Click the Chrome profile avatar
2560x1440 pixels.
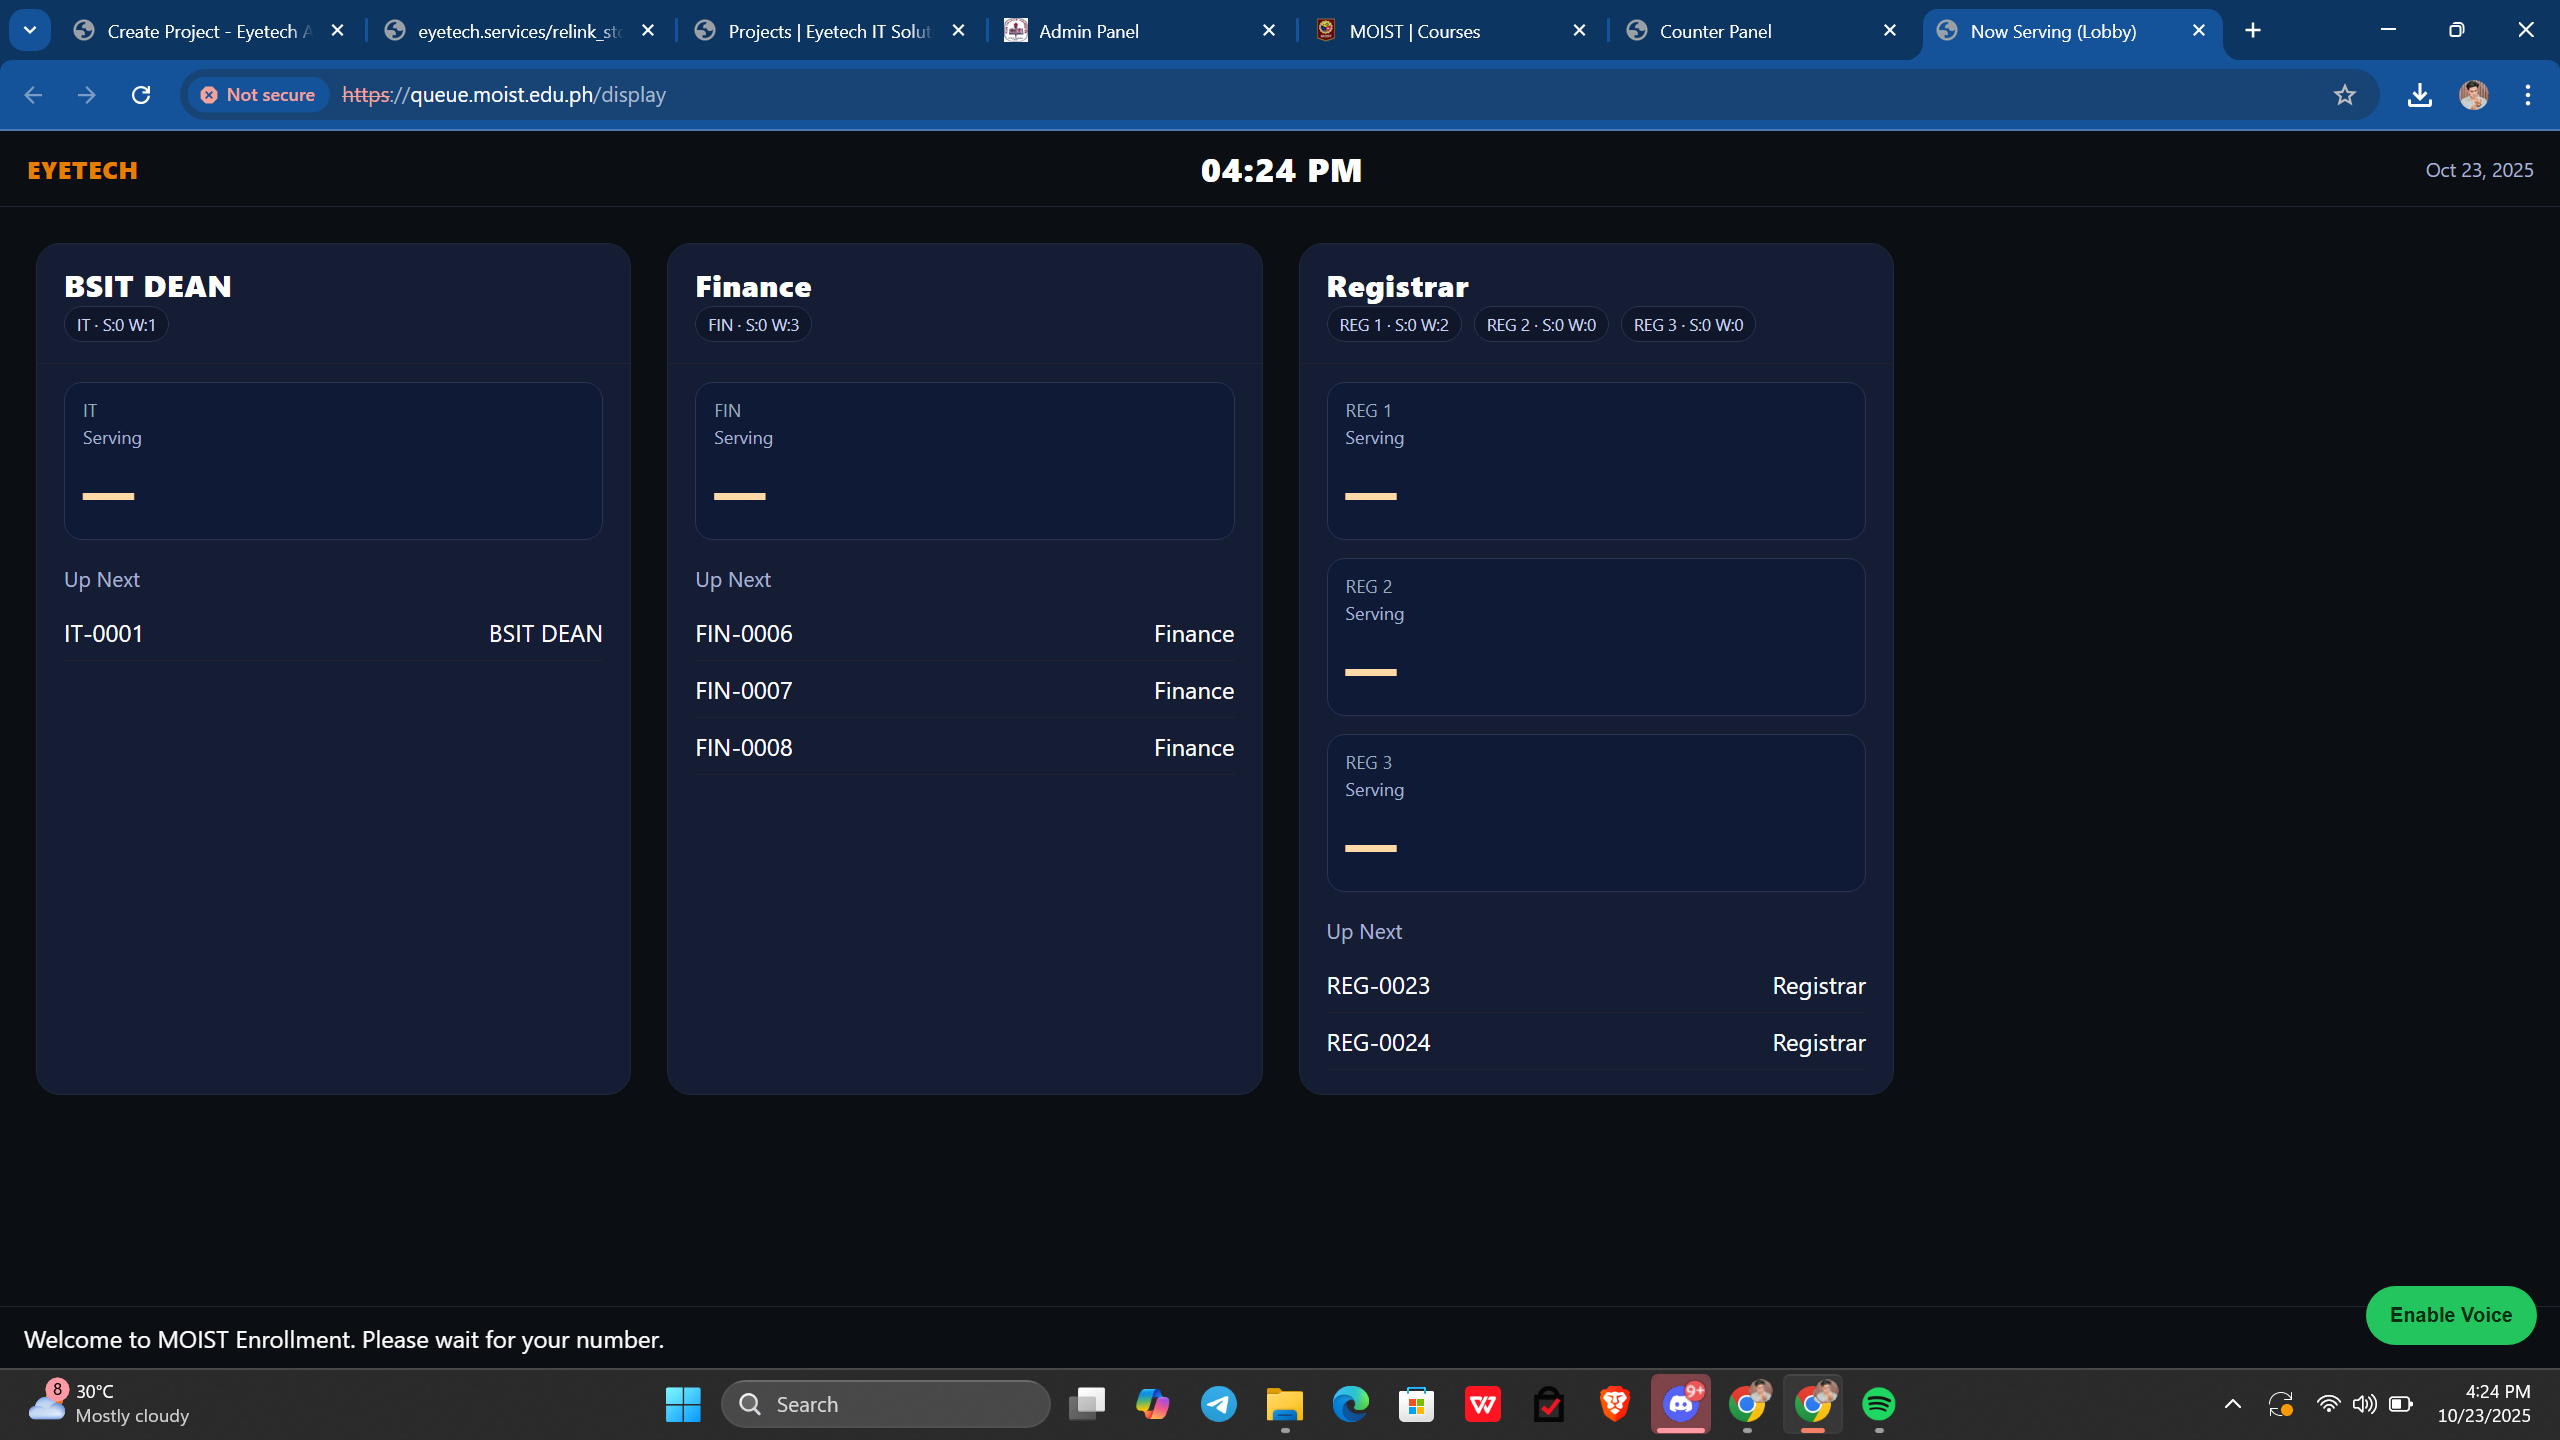pos(2473,95)
